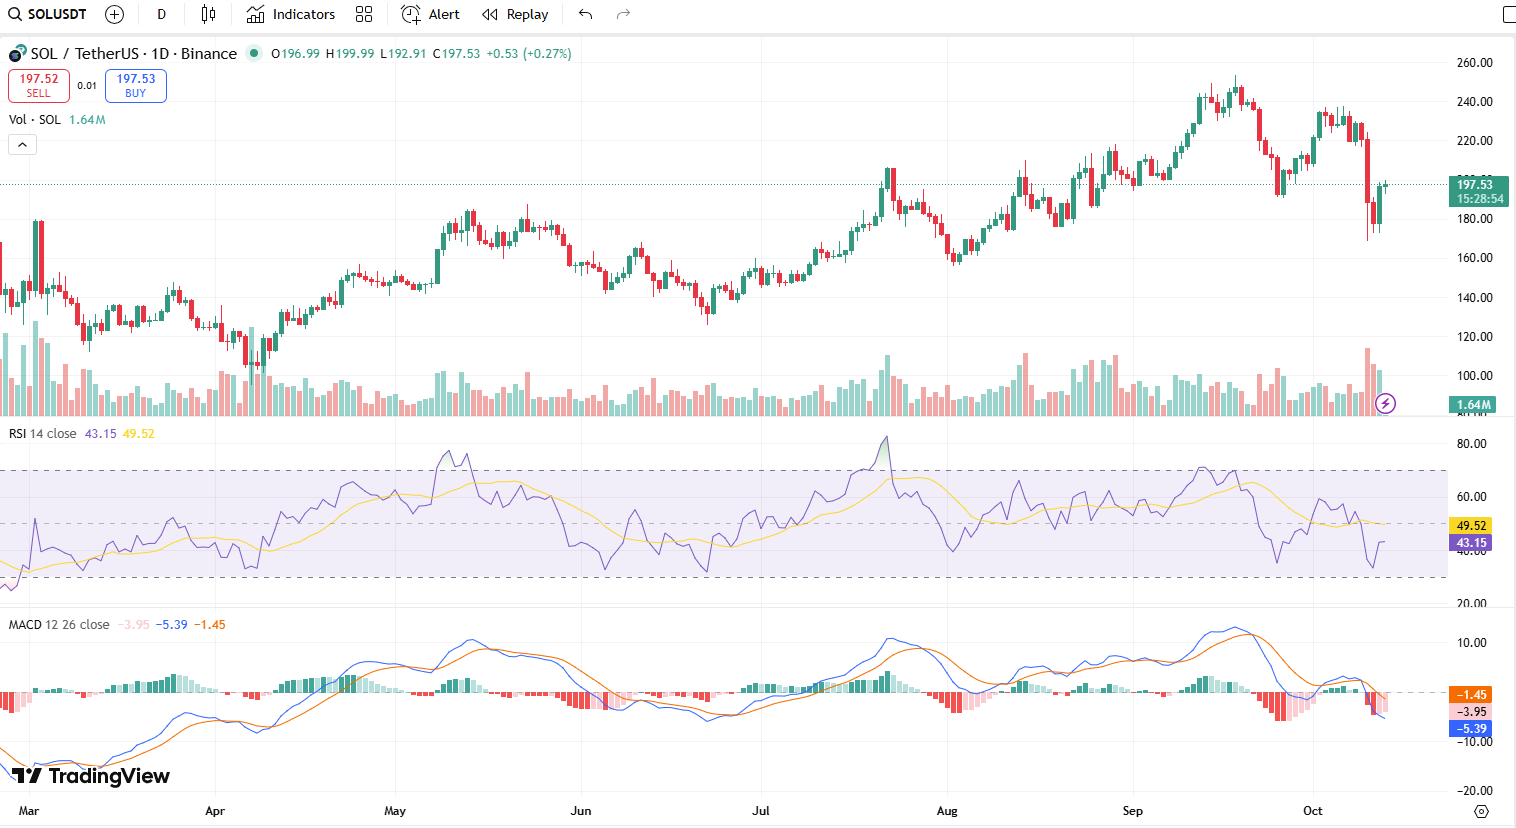The image size is (1516, 828).
Task: Enter fullscreen via the top-right icon
Action: (x=1507, y=14)
